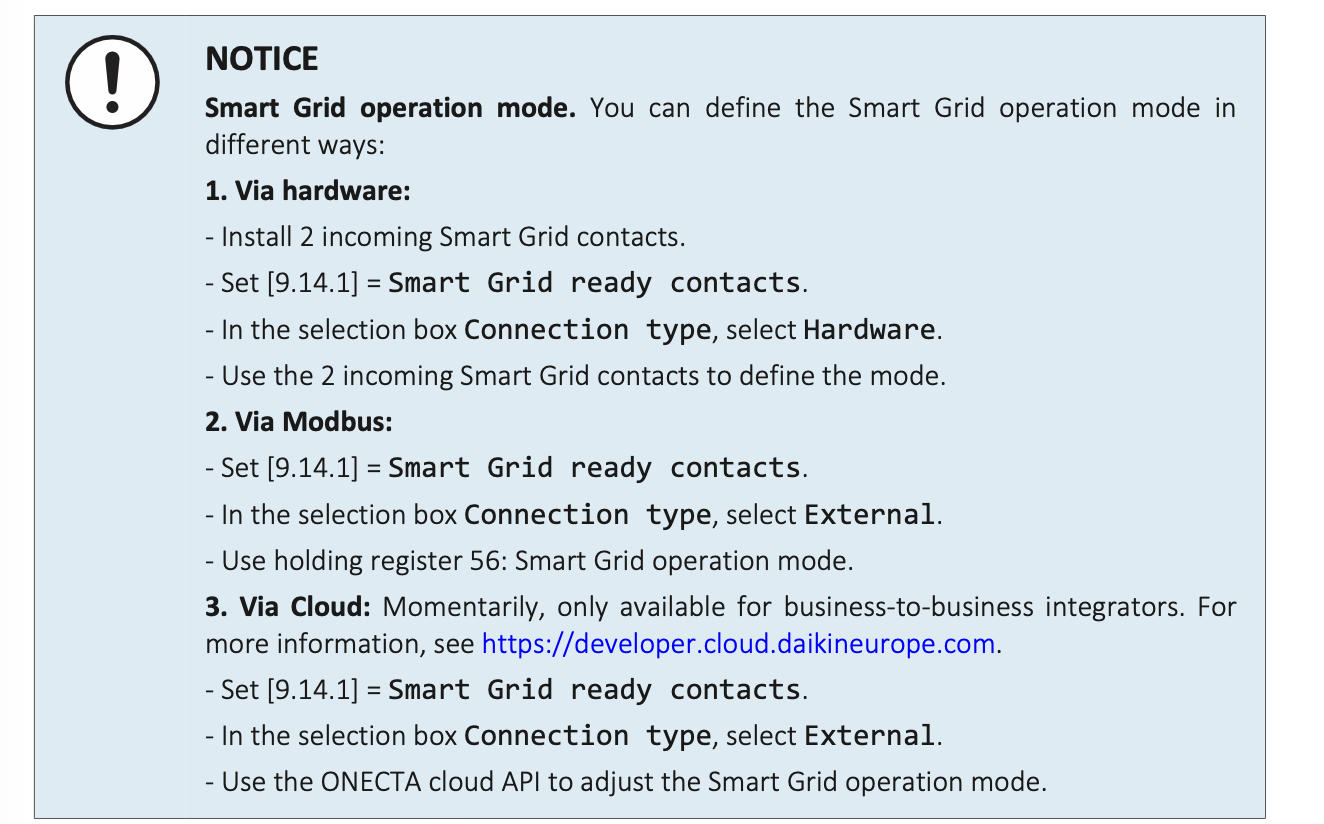This screenshot has height=824, width=1324.
Task: Select the '3. Via Cloud:' heading
Action: point(289,607)
